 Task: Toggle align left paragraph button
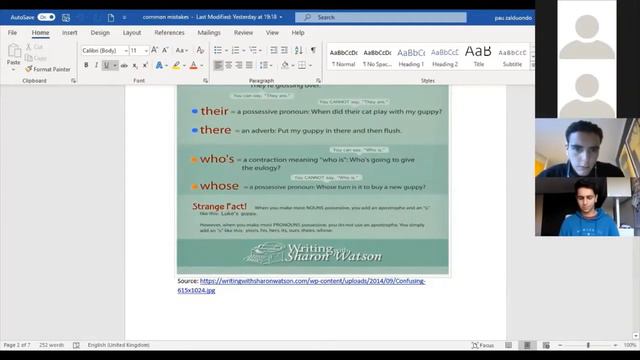[218, 65]
